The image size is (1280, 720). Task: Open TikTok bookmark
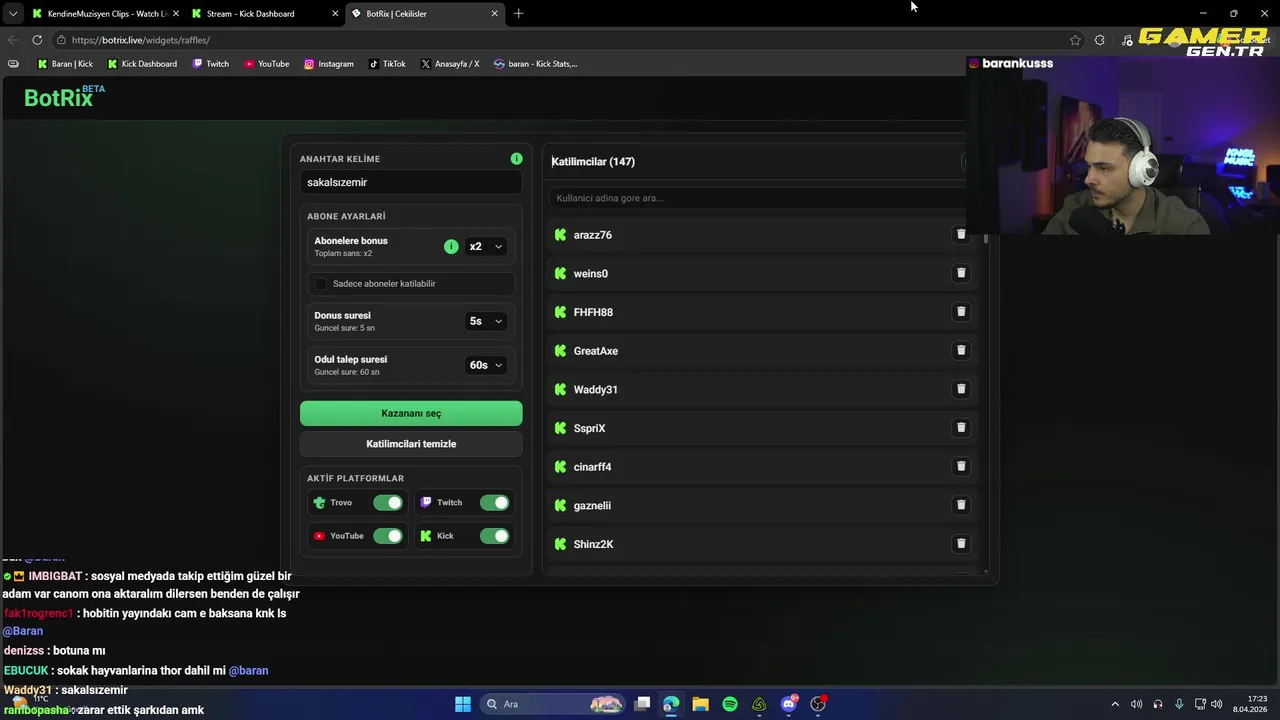(x=387, y=64)
